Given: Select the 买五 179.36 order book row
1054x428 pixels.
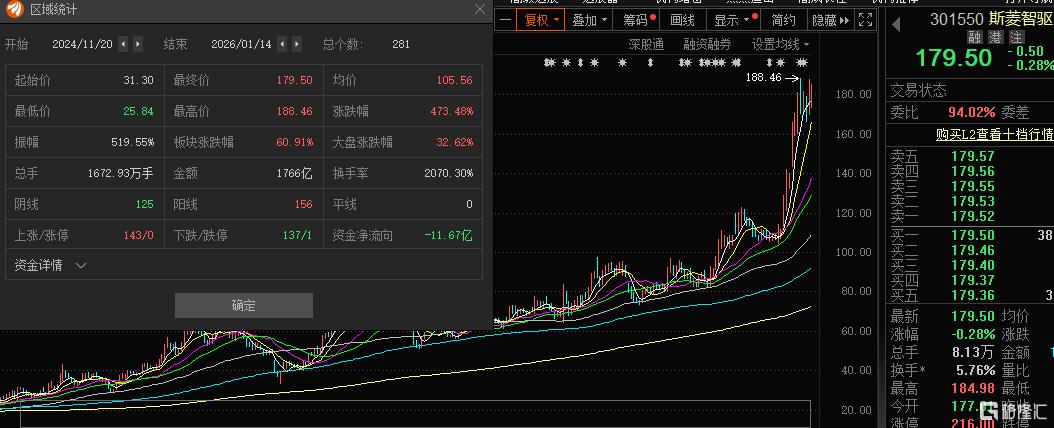Looking at the screenshot, I should click(x=969, y=294).
